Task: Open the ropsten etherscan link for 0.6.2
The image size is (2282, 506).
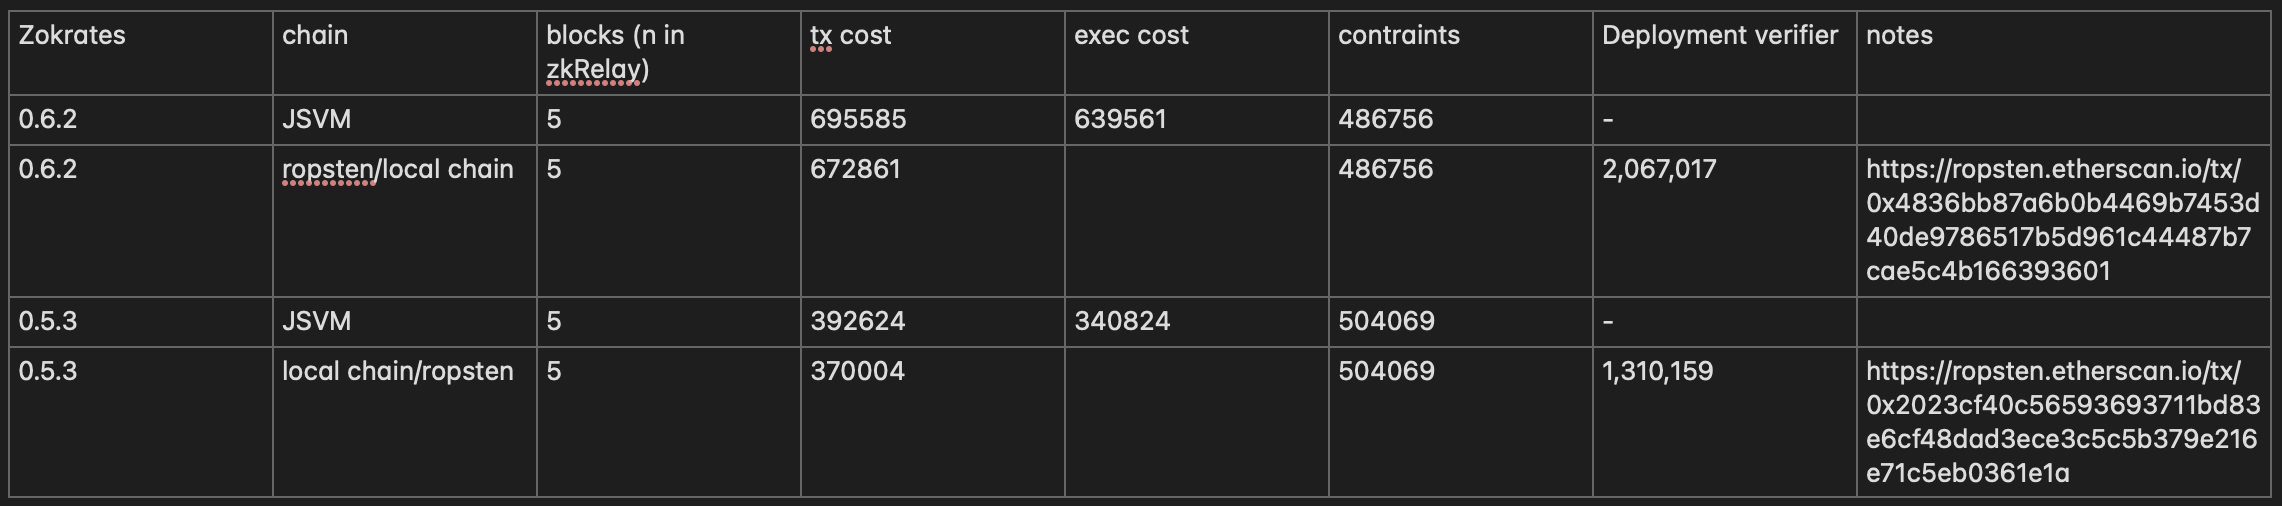Action: click(2062, 220)
